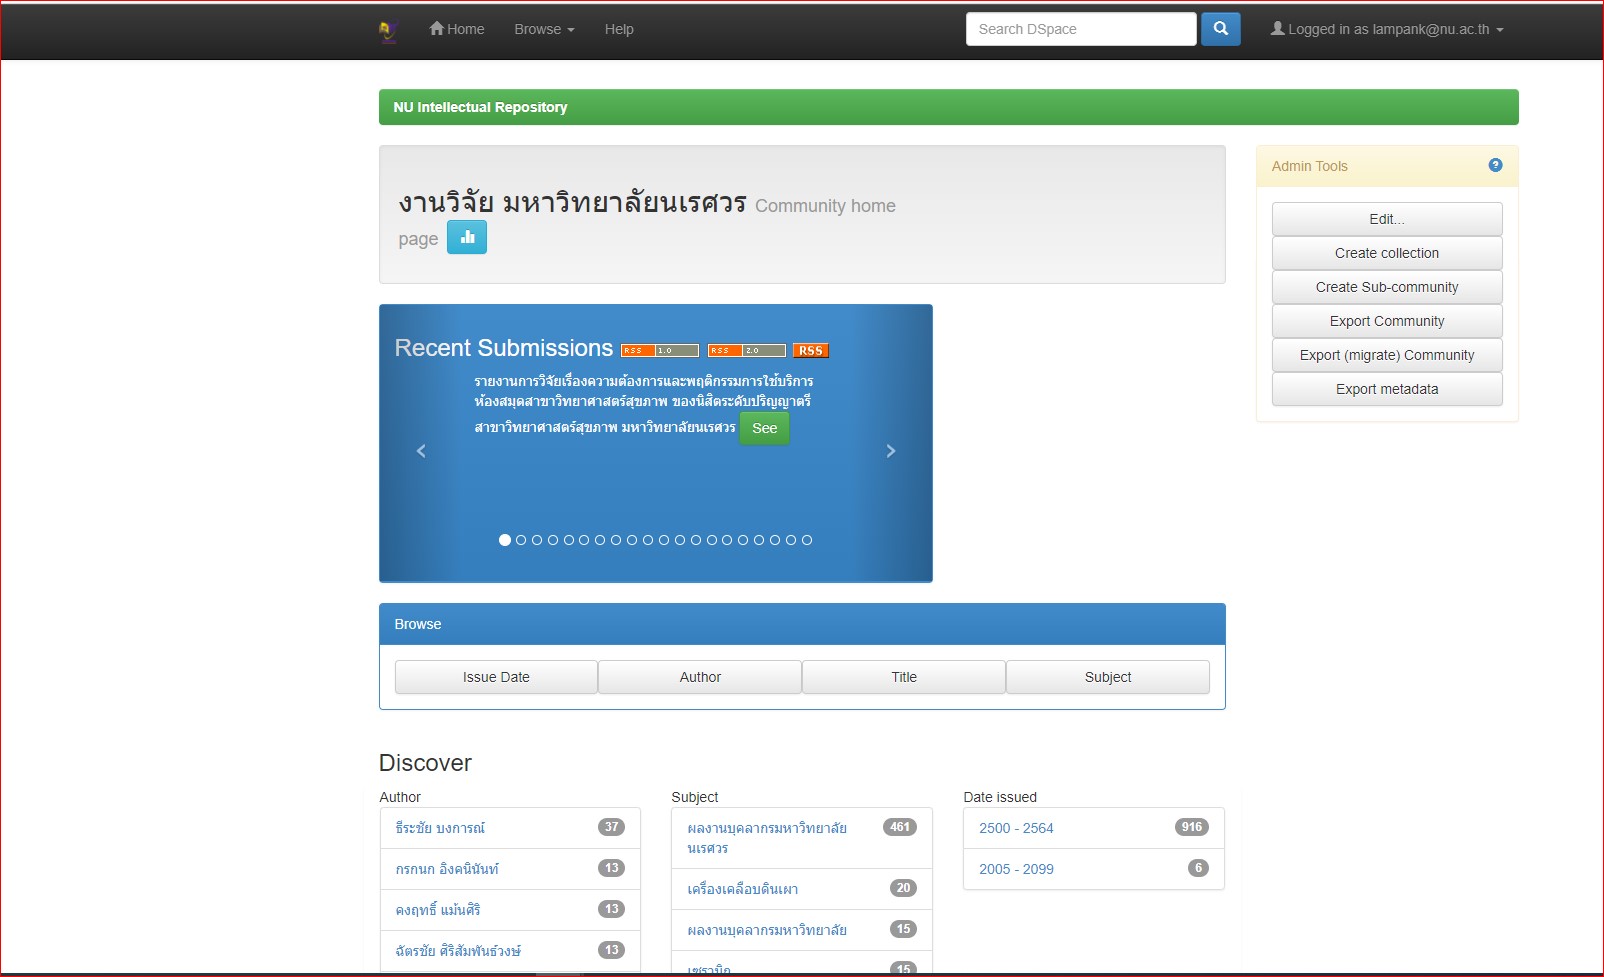This screenshot has width=1604, height=977.
Task: Open Admin Tools help icon
Action: coord(1495,165)
